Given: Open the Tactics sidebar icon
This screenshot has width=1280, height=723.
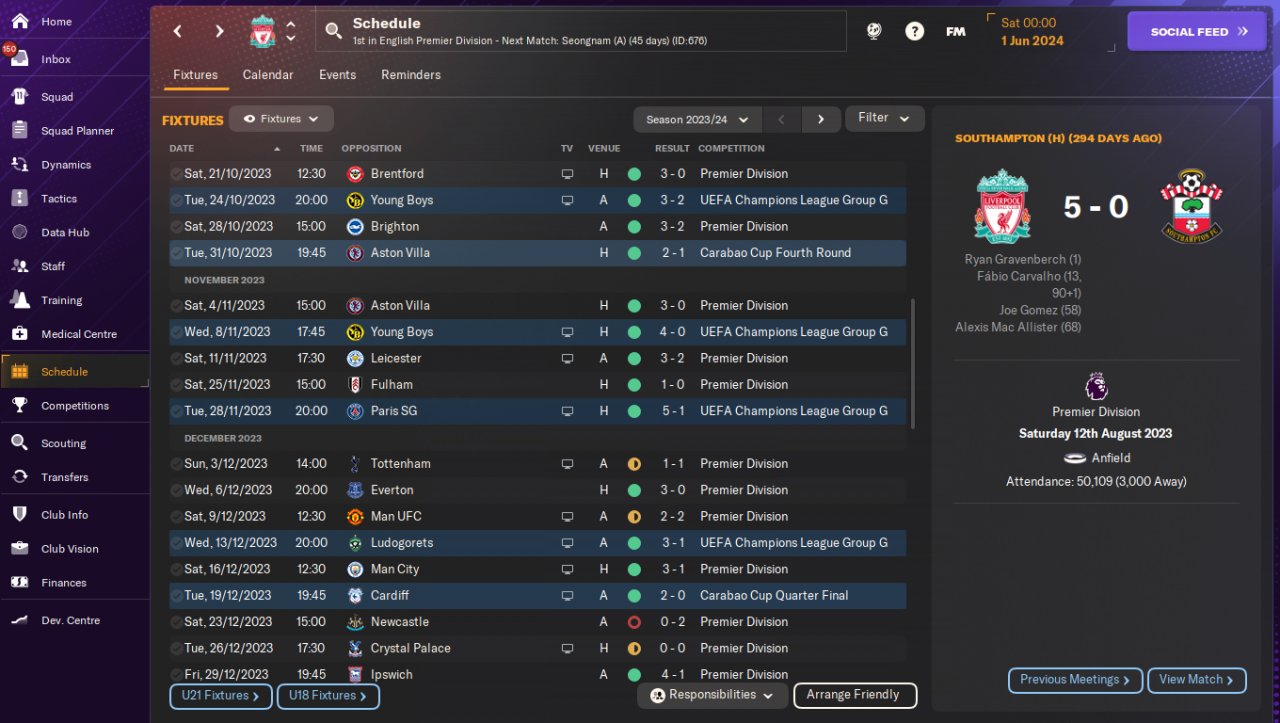Looking at the screenshot, I should pyautogui.click(x=19, y=198).
